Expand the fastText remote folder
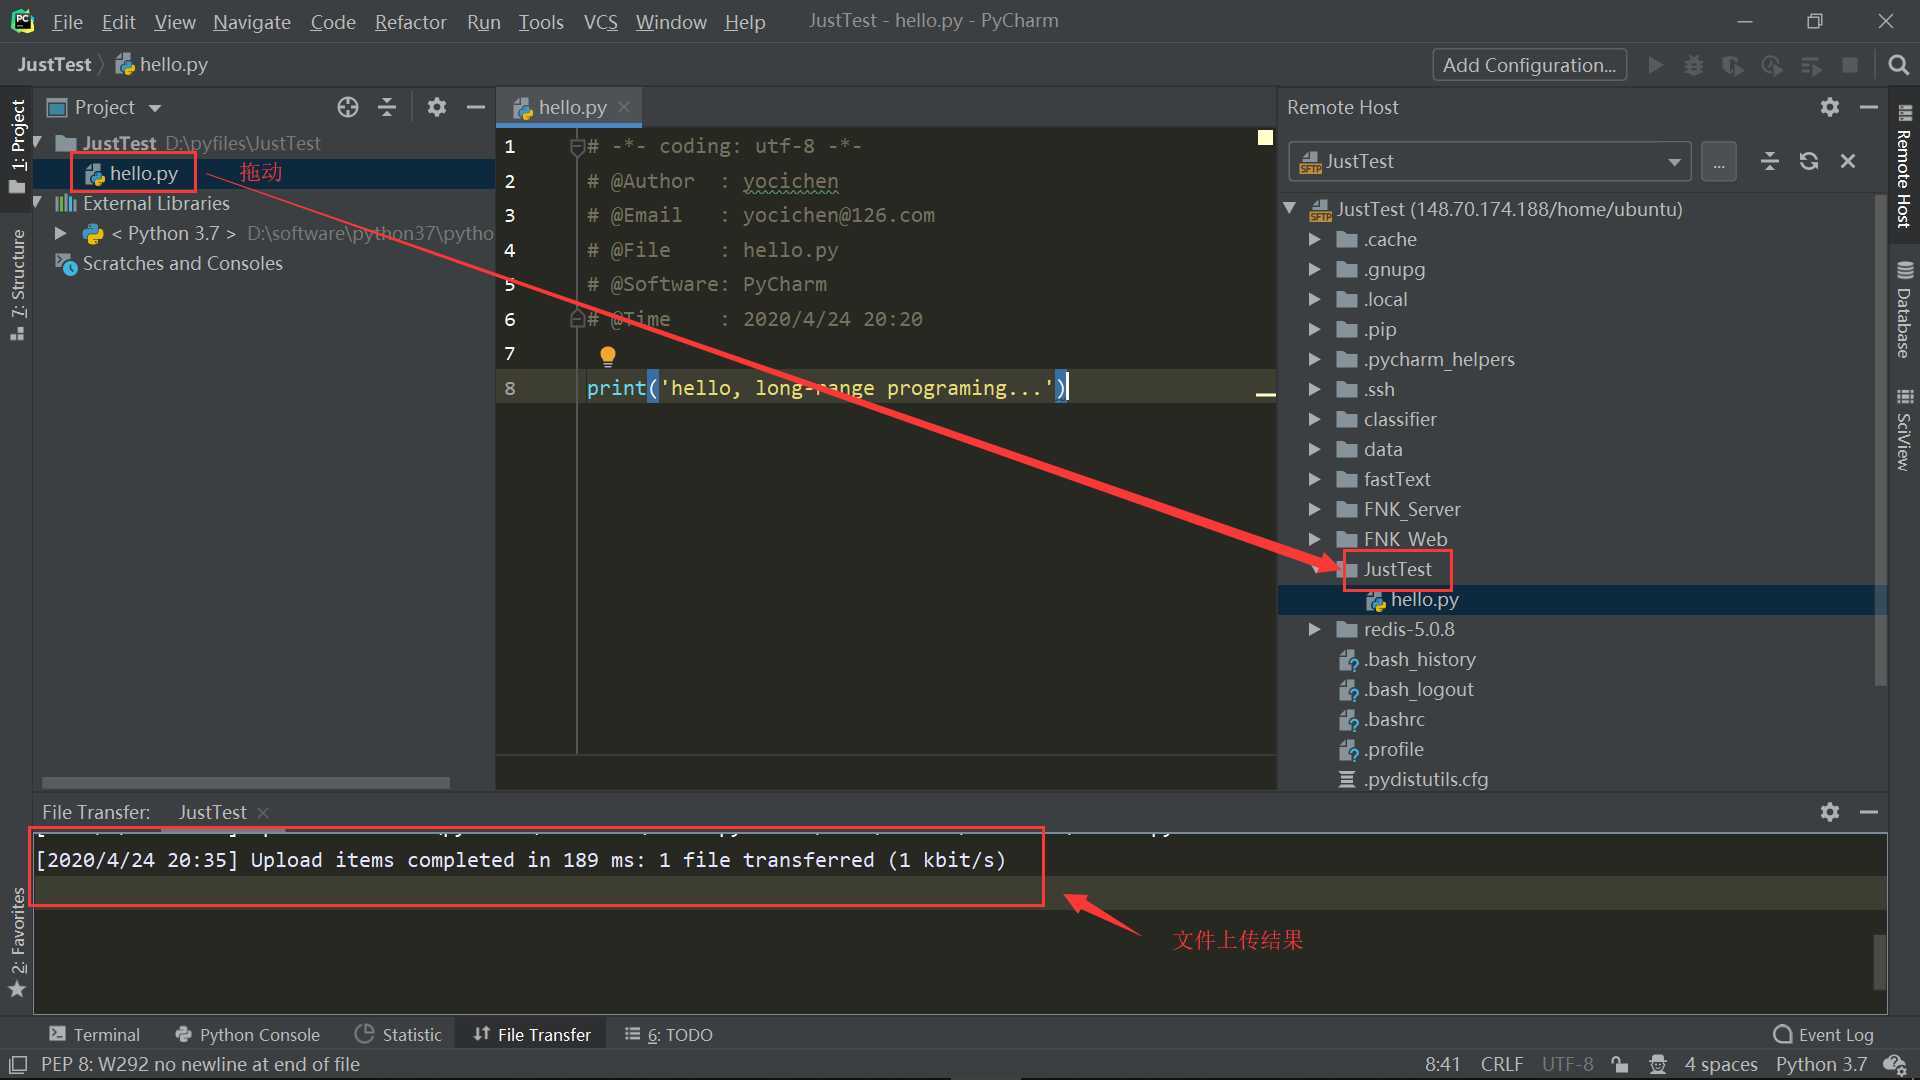This screenshot has width=1920, height=1080. pyautogui.click(x=1315, y=479)
